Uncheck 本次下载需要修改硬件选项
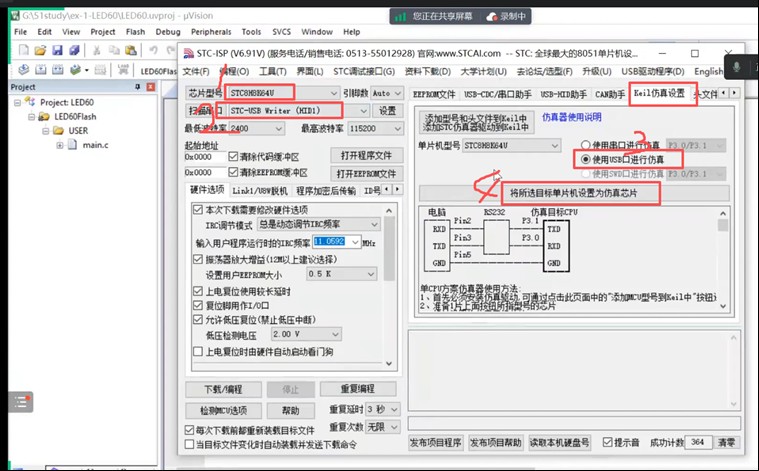The height and width of the screenshot is (471, 759). [197, 210]
